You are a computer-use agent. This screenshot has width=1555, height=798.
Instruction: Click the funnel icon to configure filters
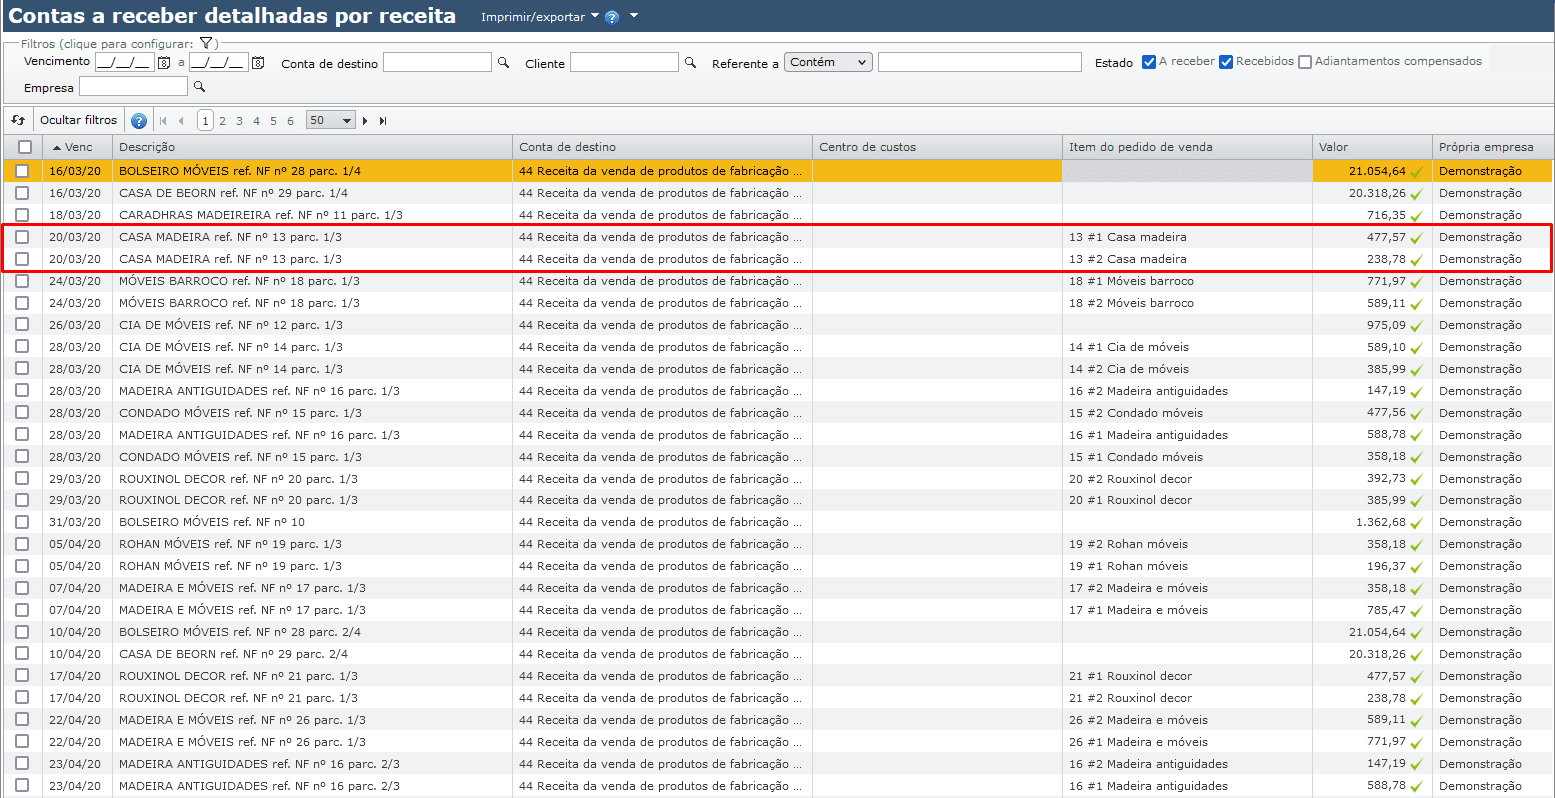(x=205, y=43)
